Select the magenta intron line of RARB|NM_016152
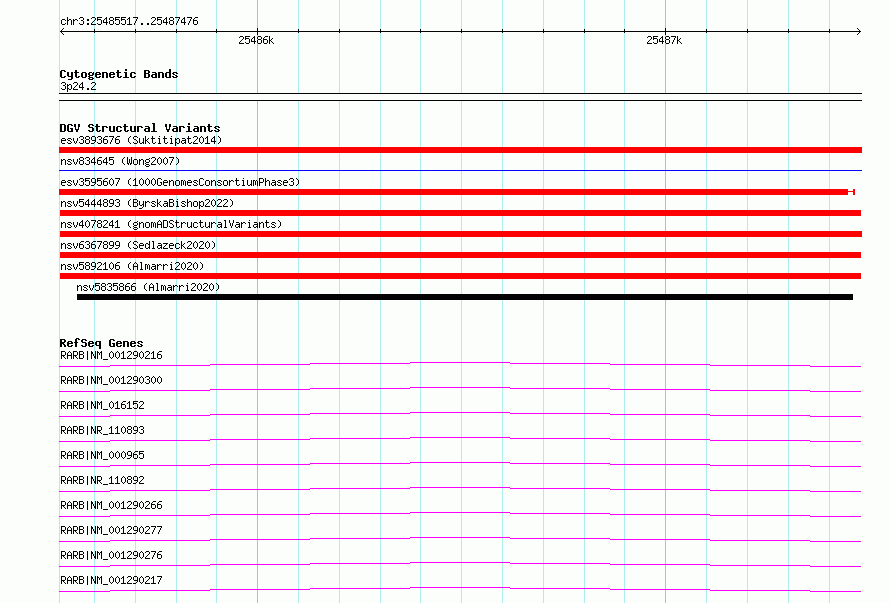 click(460, 414)
